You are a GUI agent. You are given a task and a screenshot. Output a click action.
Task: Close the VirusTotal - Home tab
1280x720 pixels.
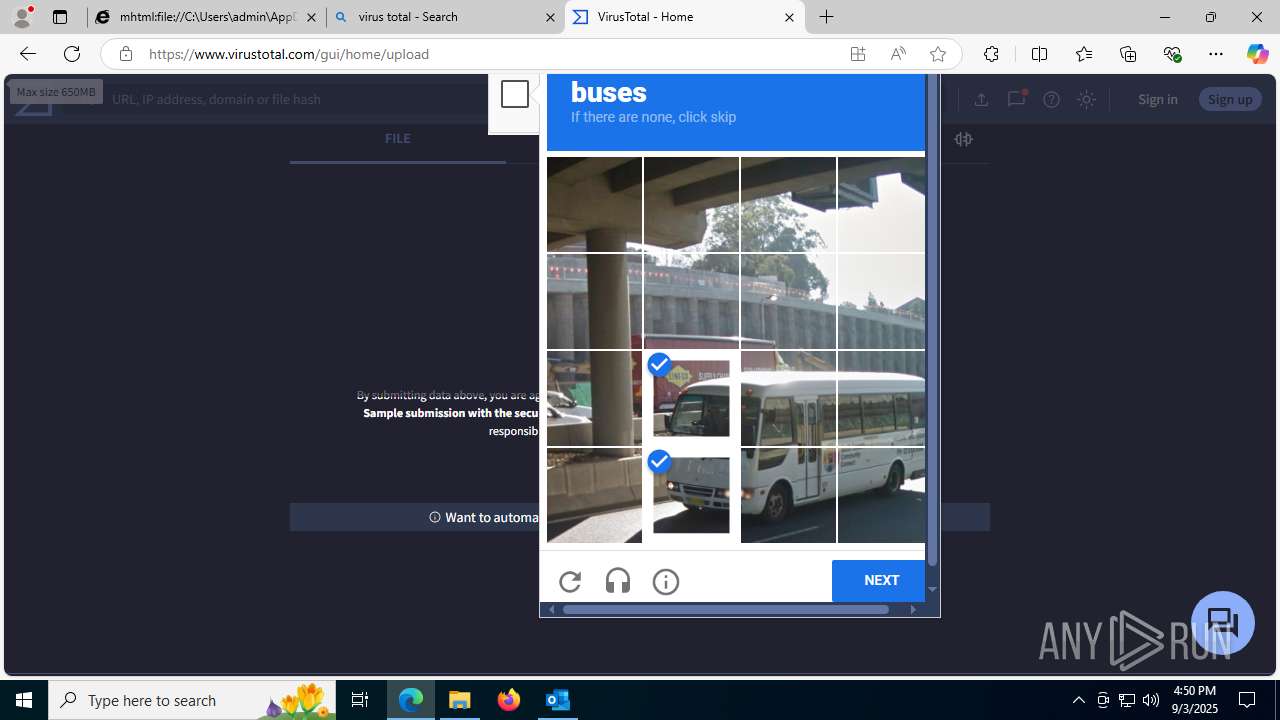789,17
